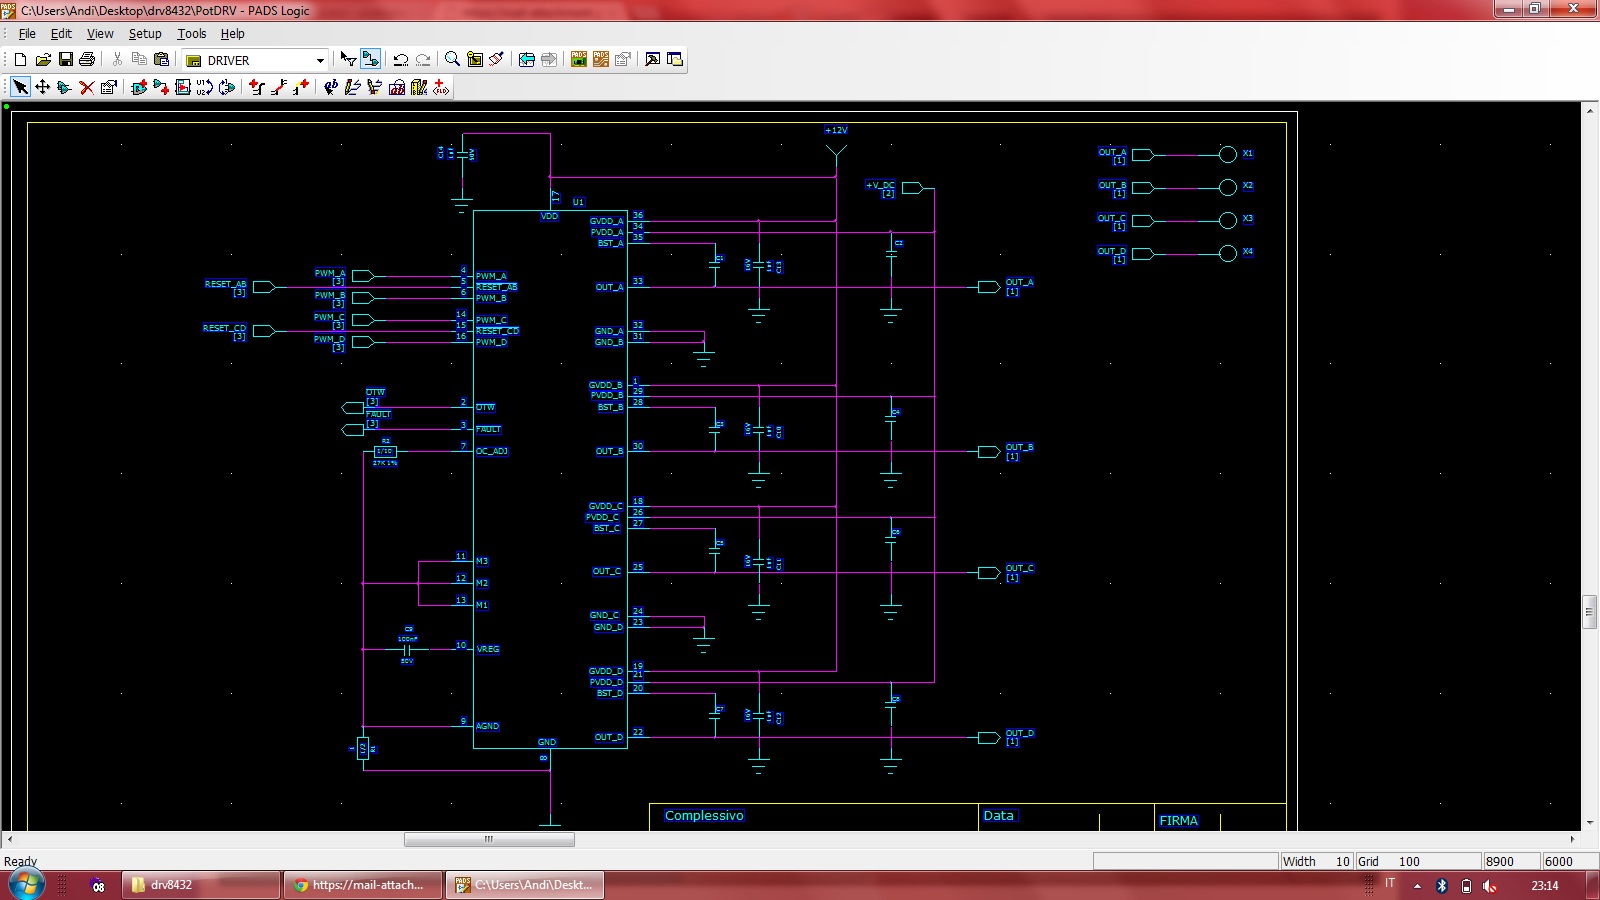Save the schematic with floppy disk icon
1600x900 pixels.
66,60
